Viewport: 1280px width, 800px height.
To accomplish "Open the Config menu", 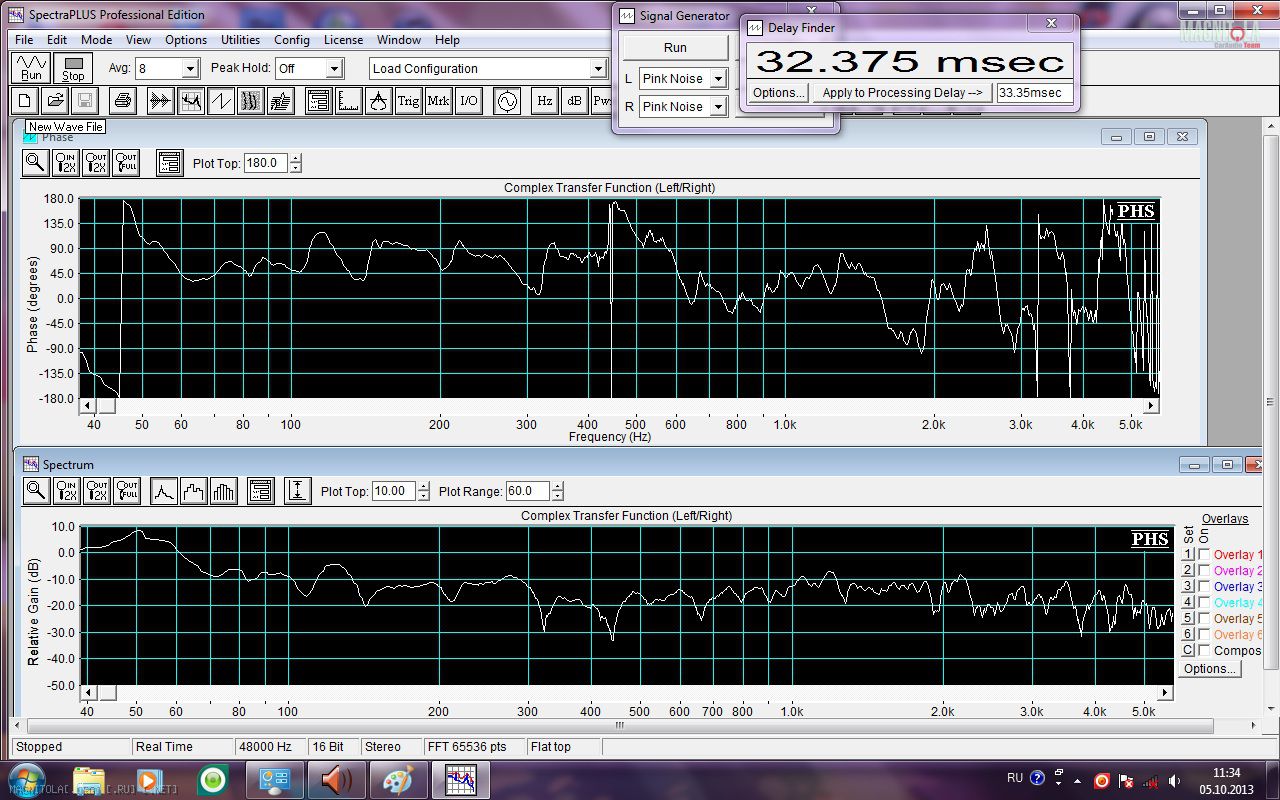I will 292,40.
